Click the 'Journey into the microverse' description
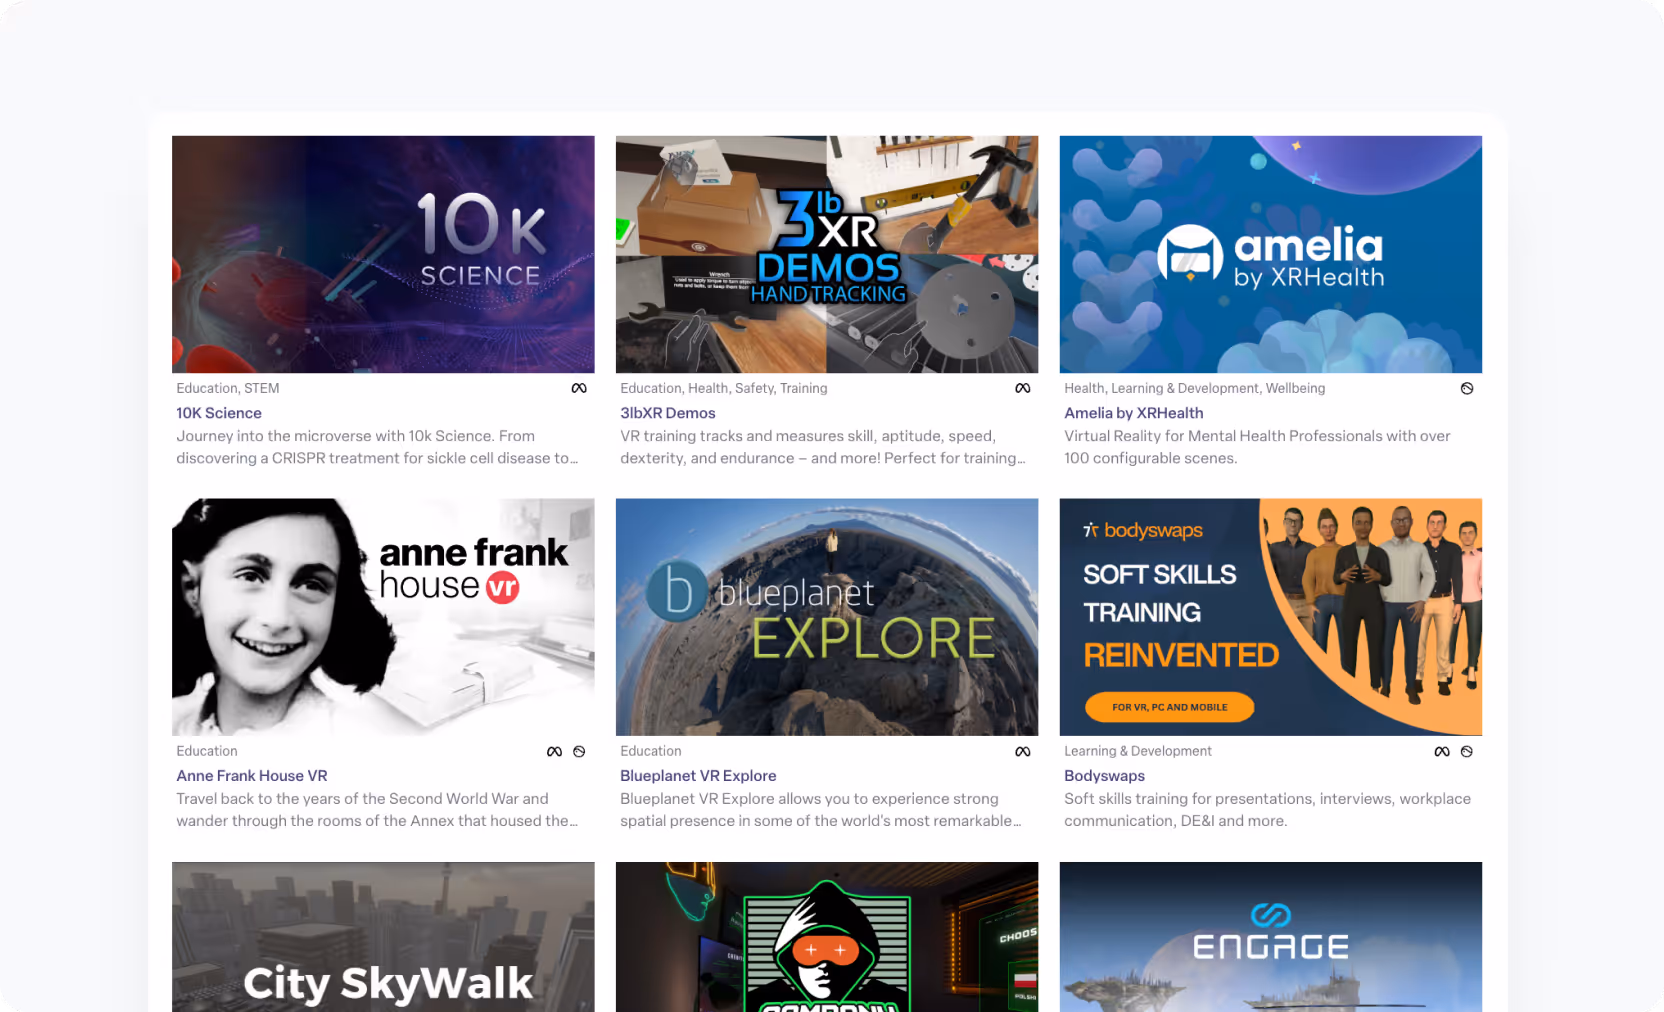This screenshot has width=1664, height=1012. point(377,447)
